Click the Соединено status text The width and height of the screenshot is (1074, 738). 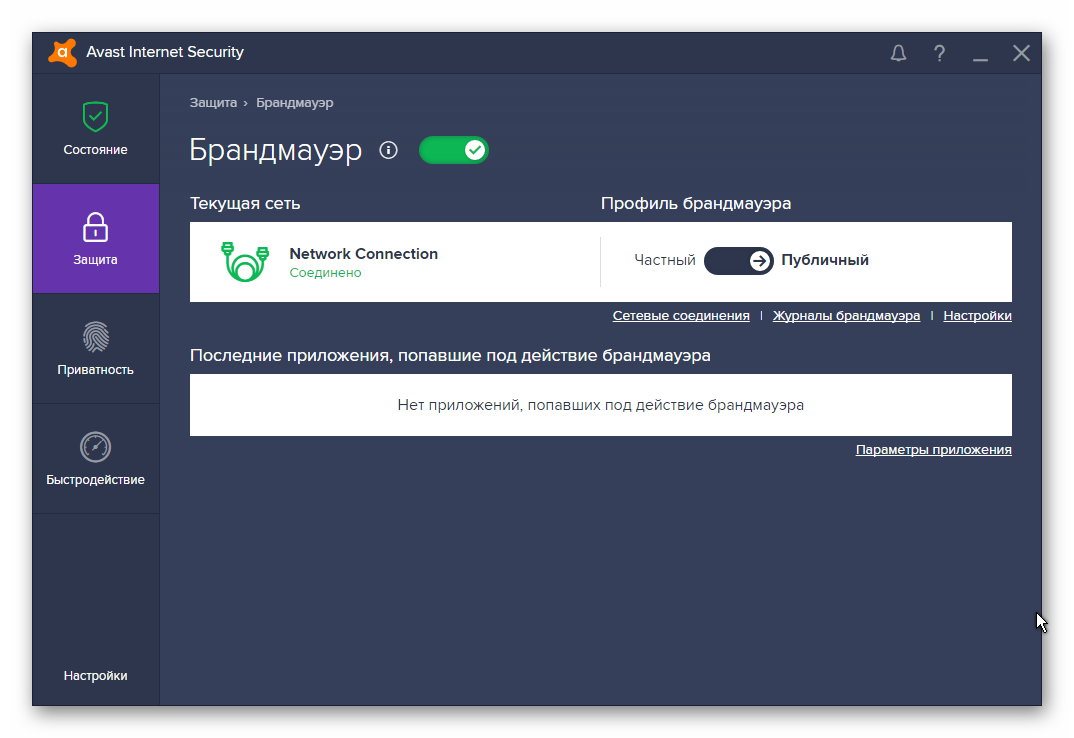325,273
